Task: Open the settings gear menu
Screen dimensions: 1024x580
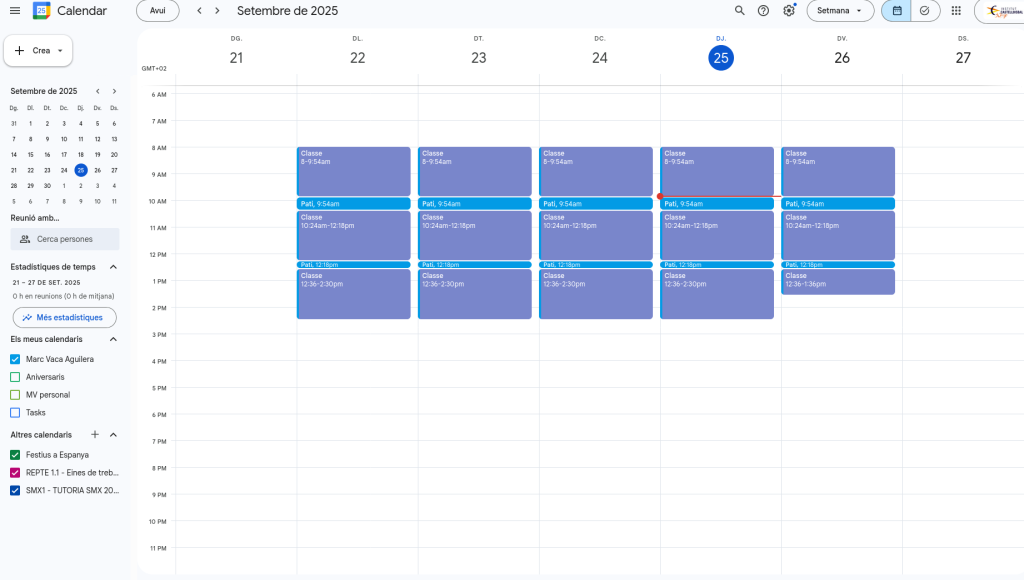Action: pos(789,11)
